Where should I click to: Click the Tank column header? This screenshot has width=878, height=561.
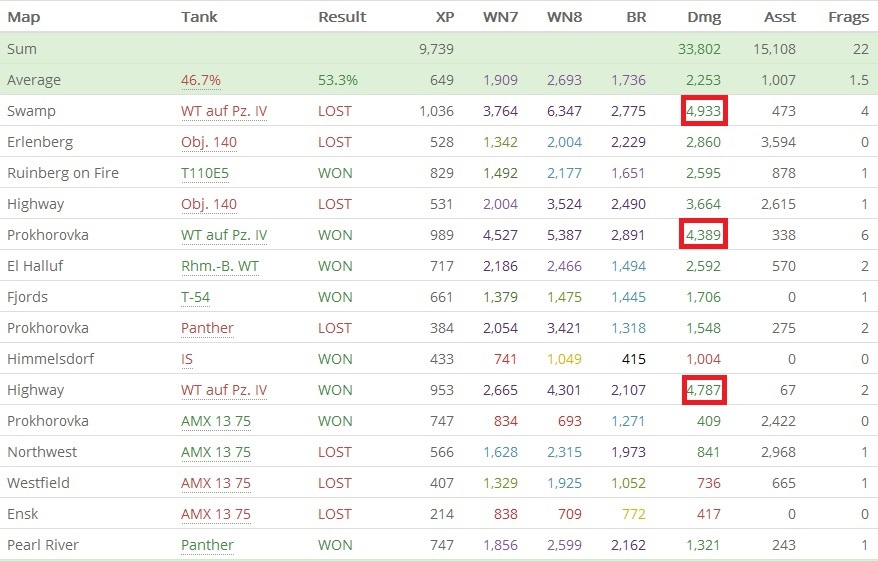tap(198, 17)
